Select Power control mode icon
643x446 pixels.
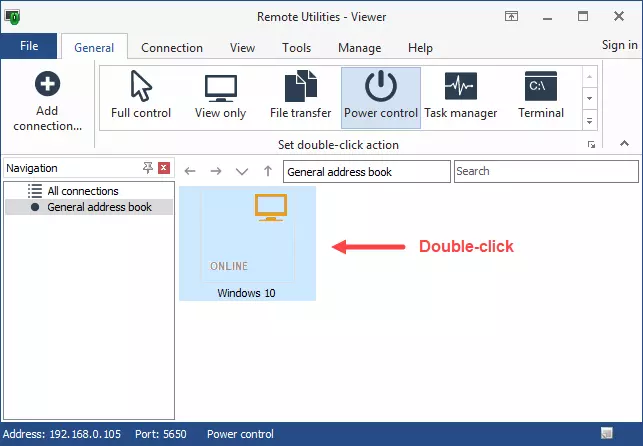380,88
